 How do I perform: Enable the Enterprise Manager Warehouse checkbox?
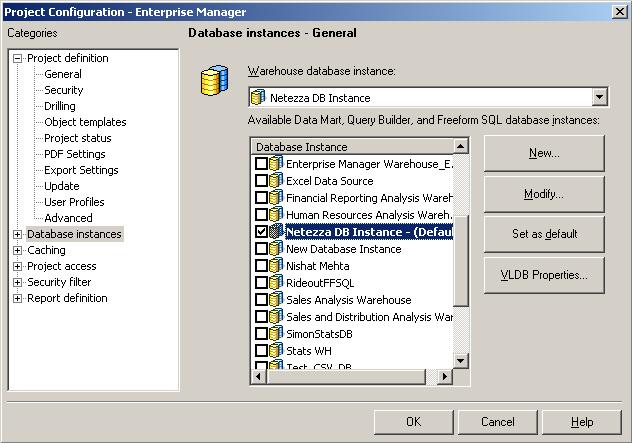coord(261,164)
